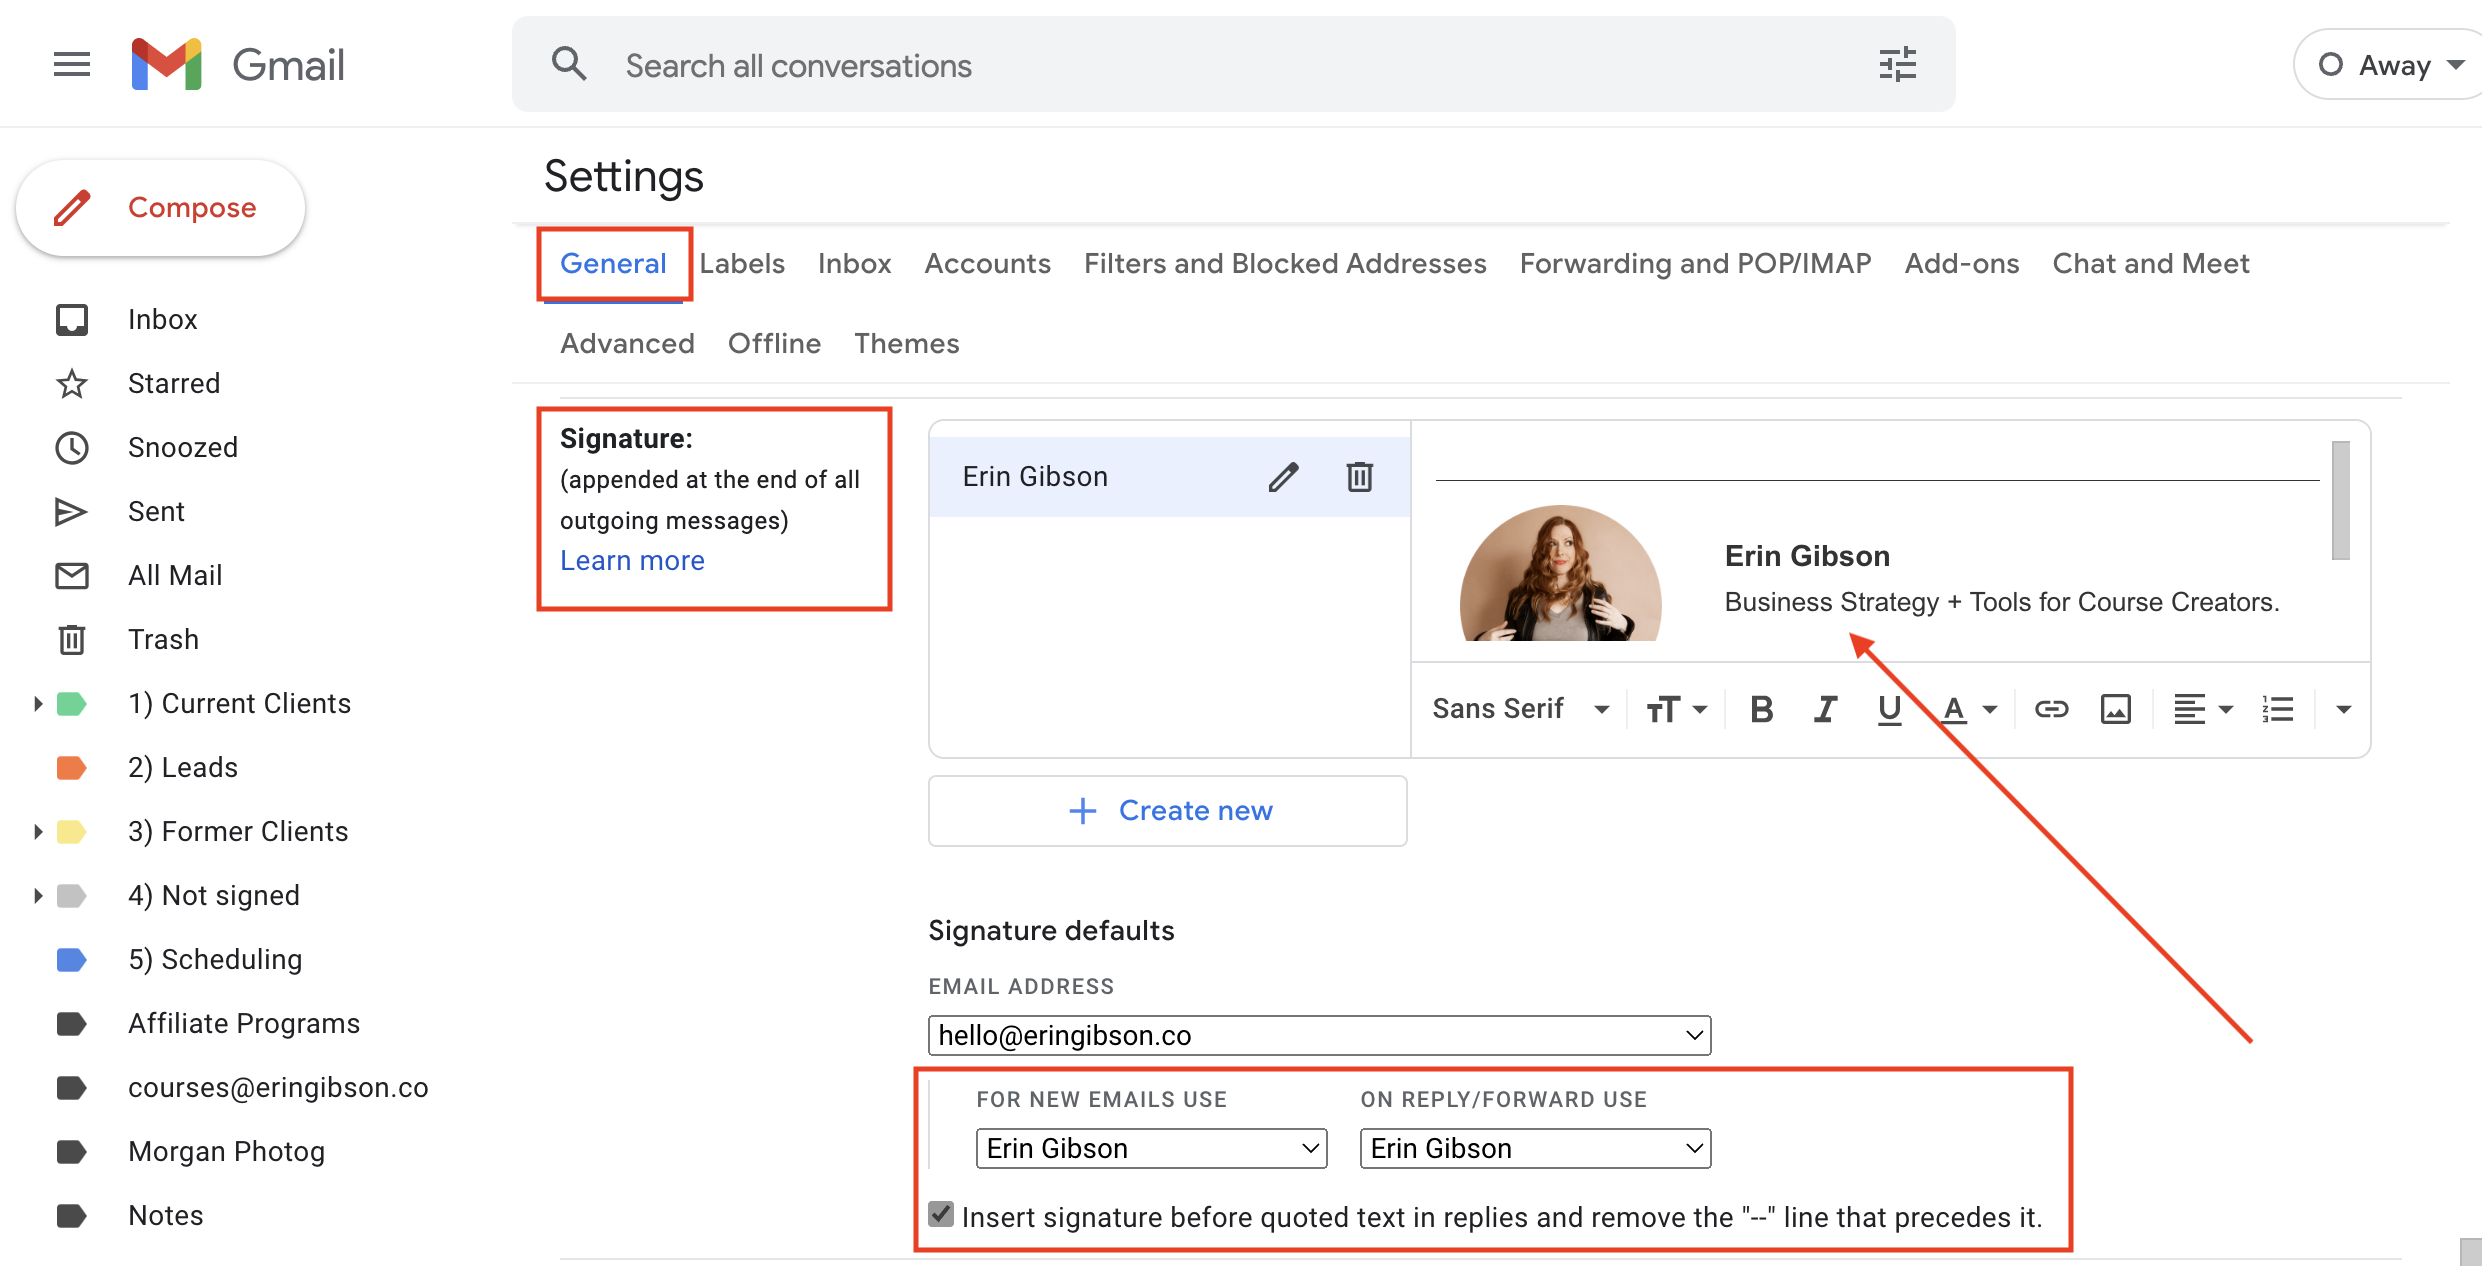Open the courses@eringibson.co label
Viewport: 2482px width, 1266px height.
click(278, 1087)
